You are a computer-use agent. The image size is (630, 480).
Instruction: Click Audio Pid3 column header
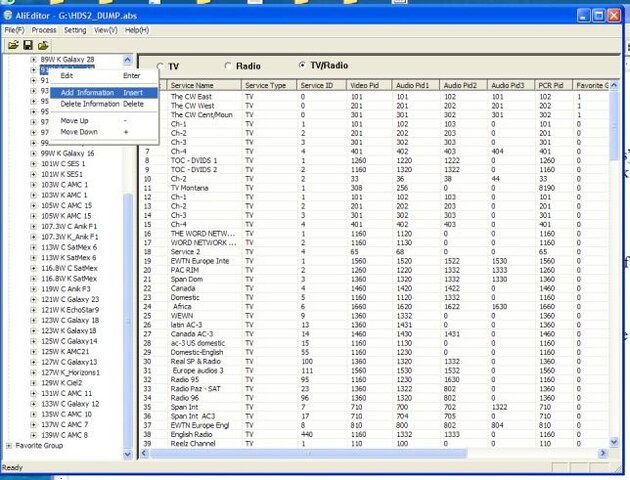point(511,85)
